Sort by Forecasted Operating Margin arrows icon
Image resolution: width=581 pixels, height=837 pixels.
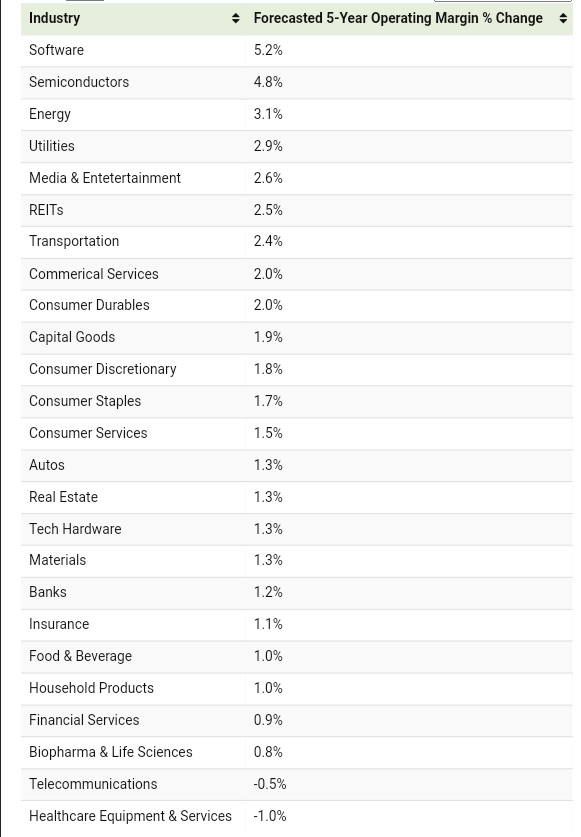point(563,18)
